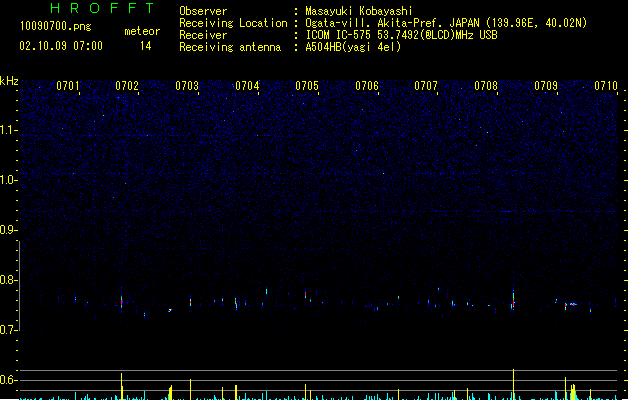This screenshot has width=629, height=400.
Task: Click the 0704 time marker
Action: point(247,86)
